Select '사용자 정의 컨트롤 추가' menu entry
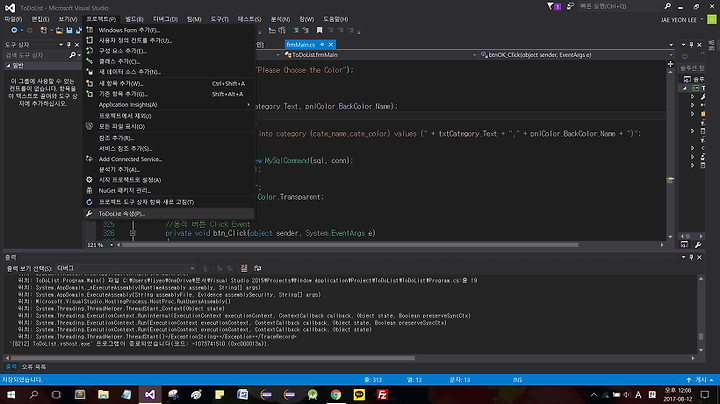The height and width of the screenshot is (404, 720). tap(169, 40)
